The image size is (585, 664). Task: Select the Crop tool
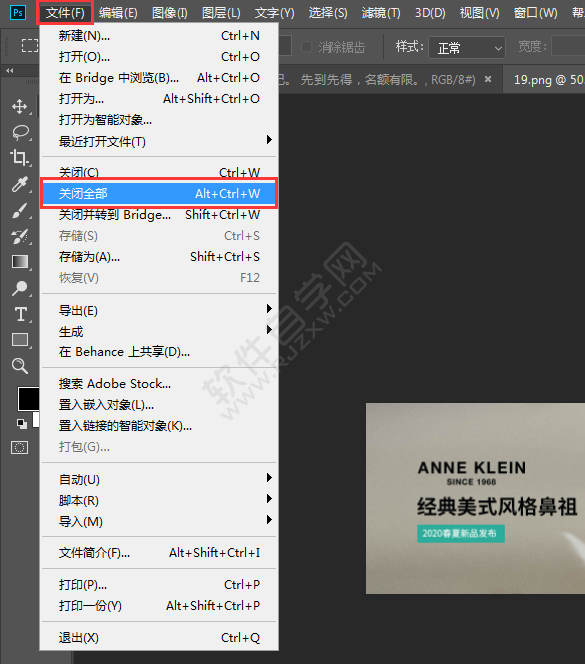[x=20, y=158]
